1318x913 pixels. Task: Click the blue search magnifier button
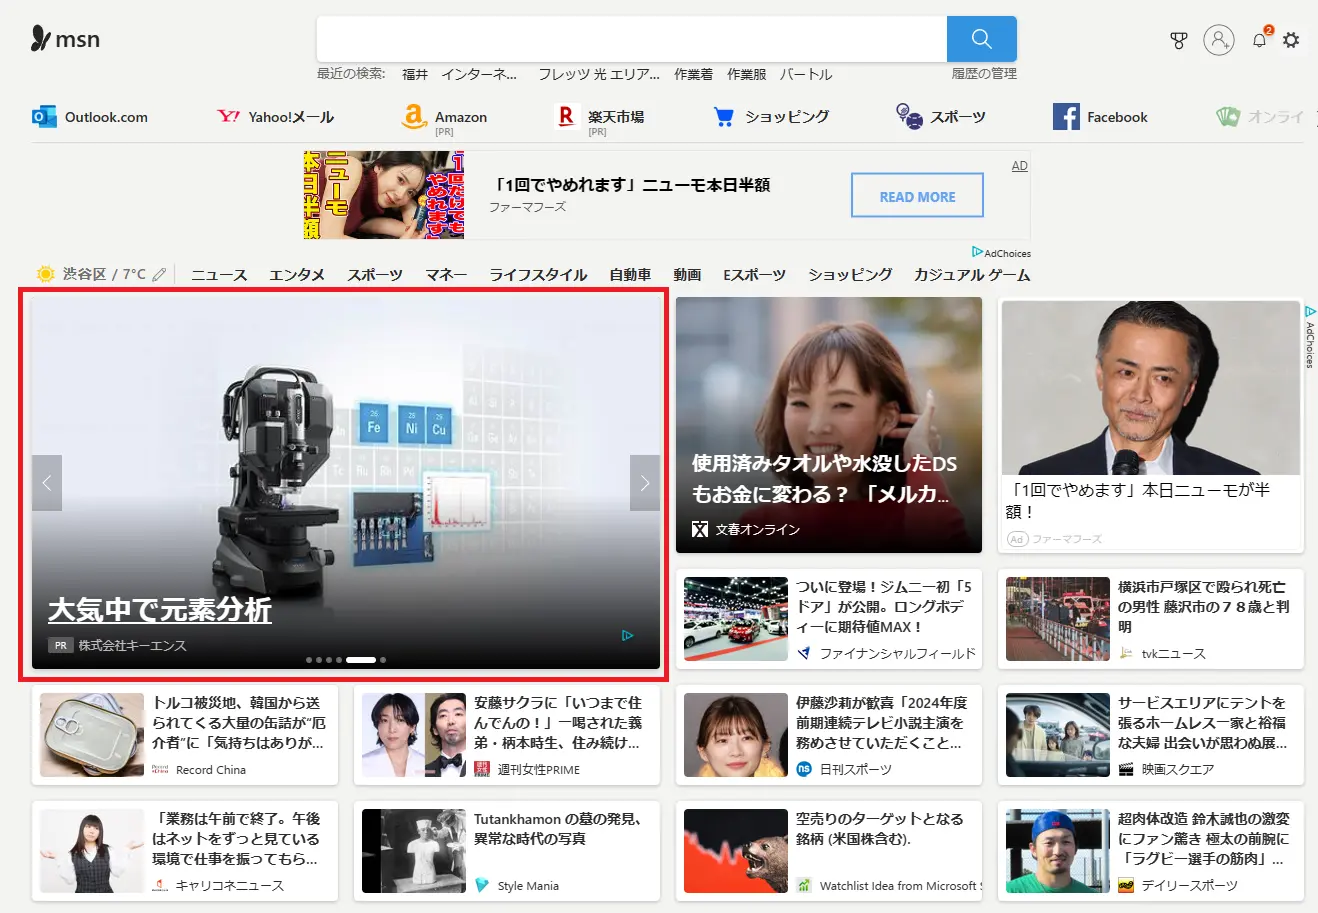981,39
